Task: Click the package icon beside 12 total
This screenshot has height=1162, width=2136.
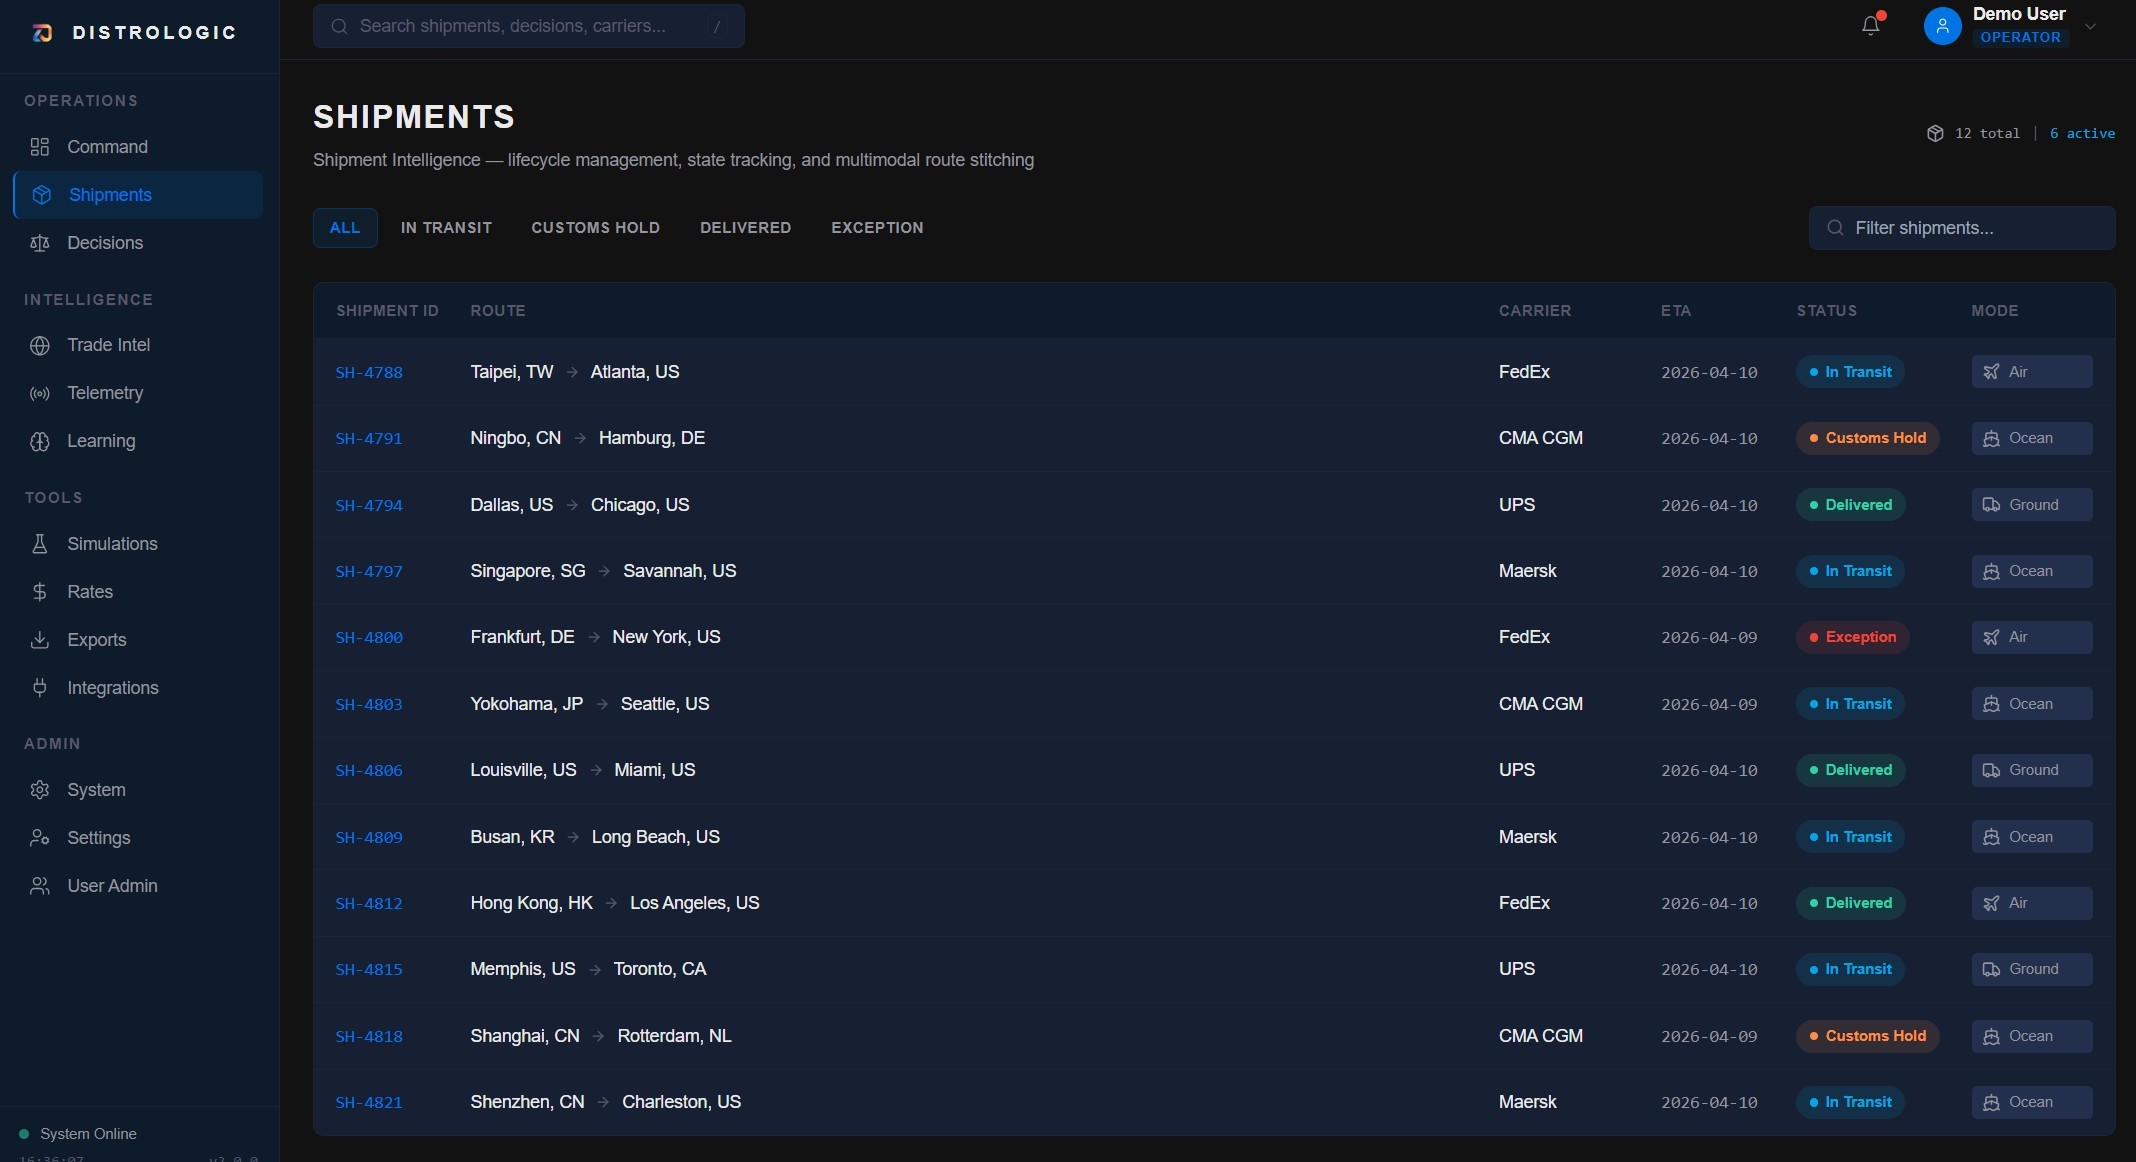Action: tap(1935, 133)
